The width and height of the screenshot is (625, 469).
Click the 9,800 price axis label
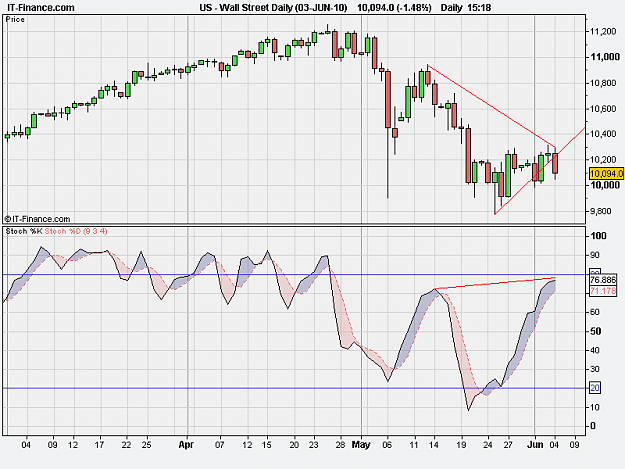(601, 211)
